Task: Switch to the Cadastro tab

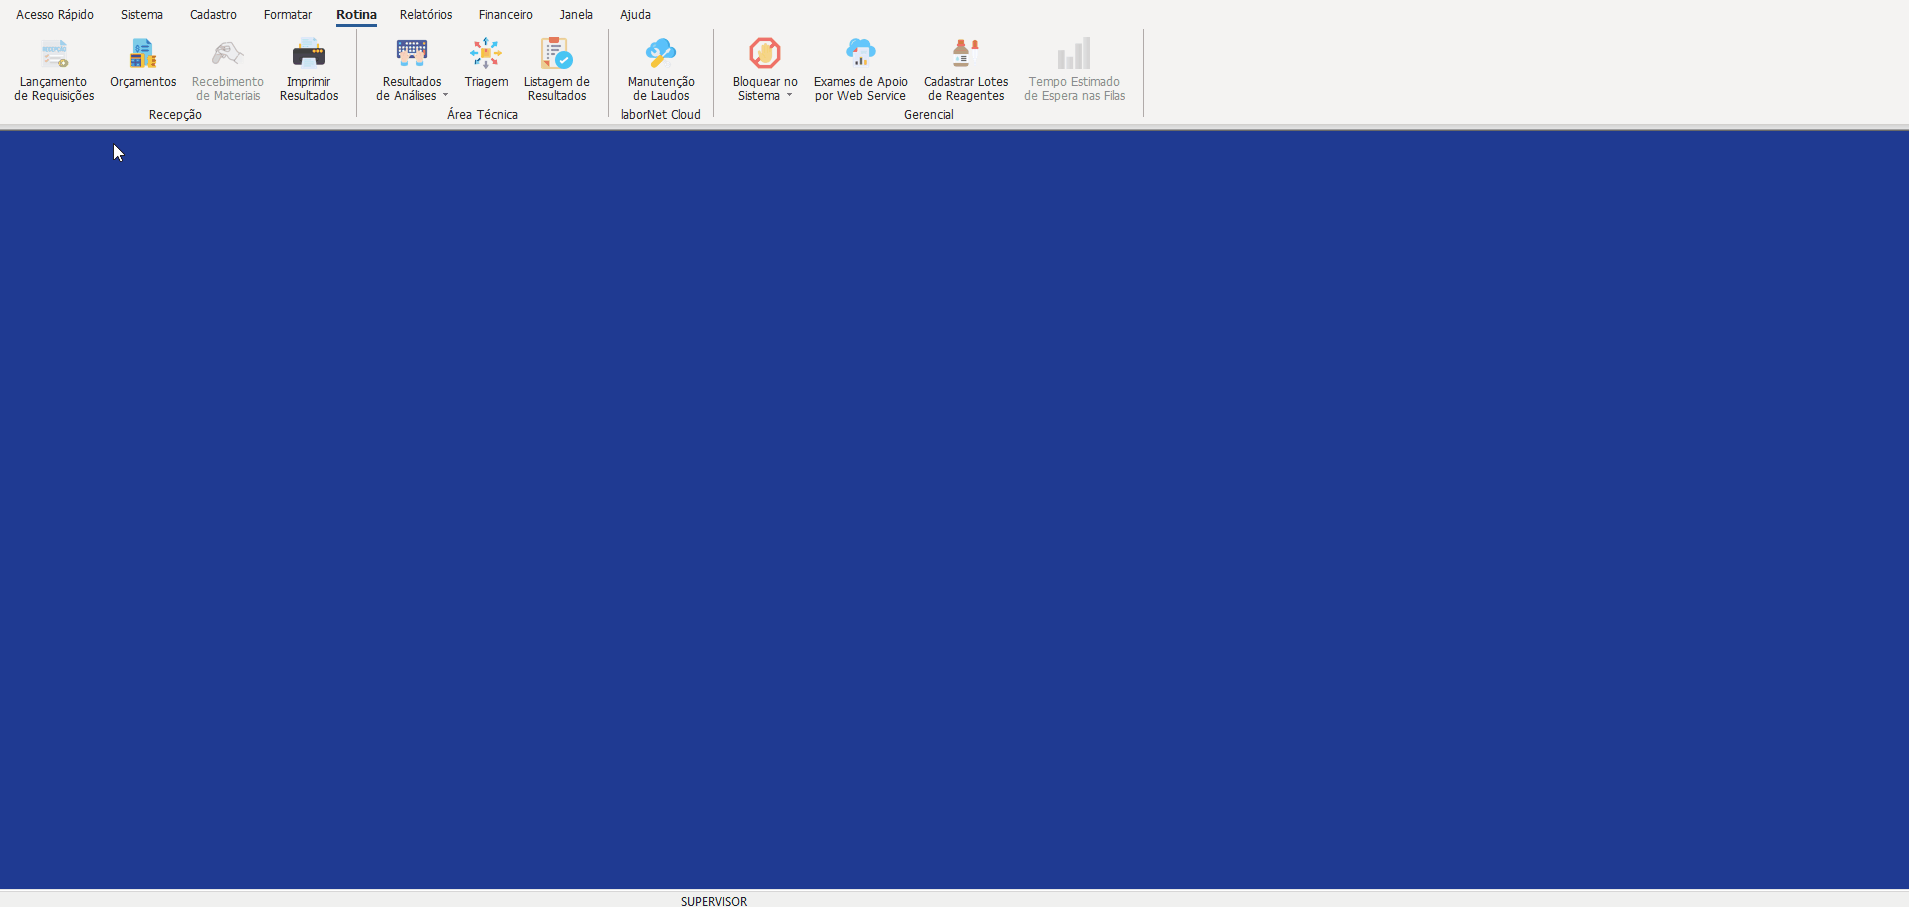Action: [x=213, y=15]
